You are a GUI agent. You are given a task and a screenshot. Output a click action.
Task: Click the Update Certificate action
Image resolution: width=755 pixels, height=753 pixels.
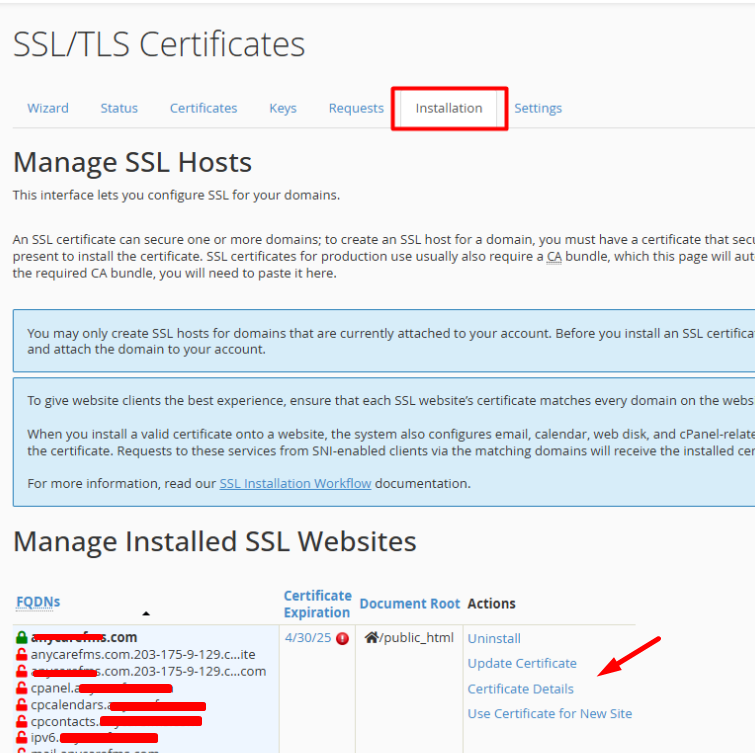522,663
